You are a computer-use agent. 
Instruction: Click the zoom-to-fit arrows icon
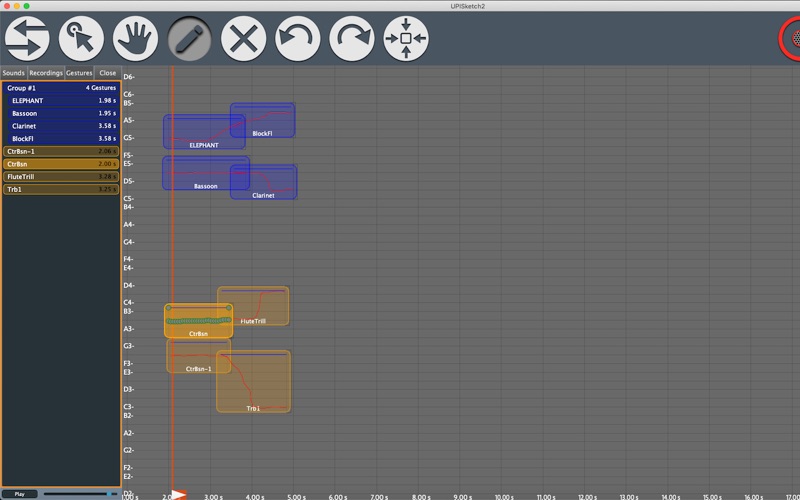(x=406, y=38)
